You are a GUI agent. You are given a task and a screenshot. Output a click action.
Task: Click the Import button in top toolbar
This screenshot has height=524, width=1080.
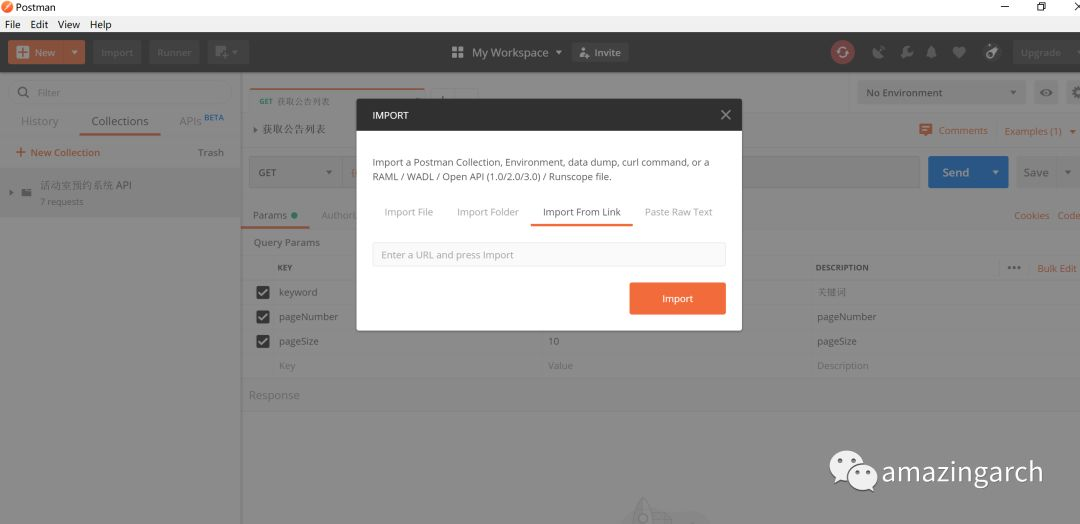[x=117, y=52]
